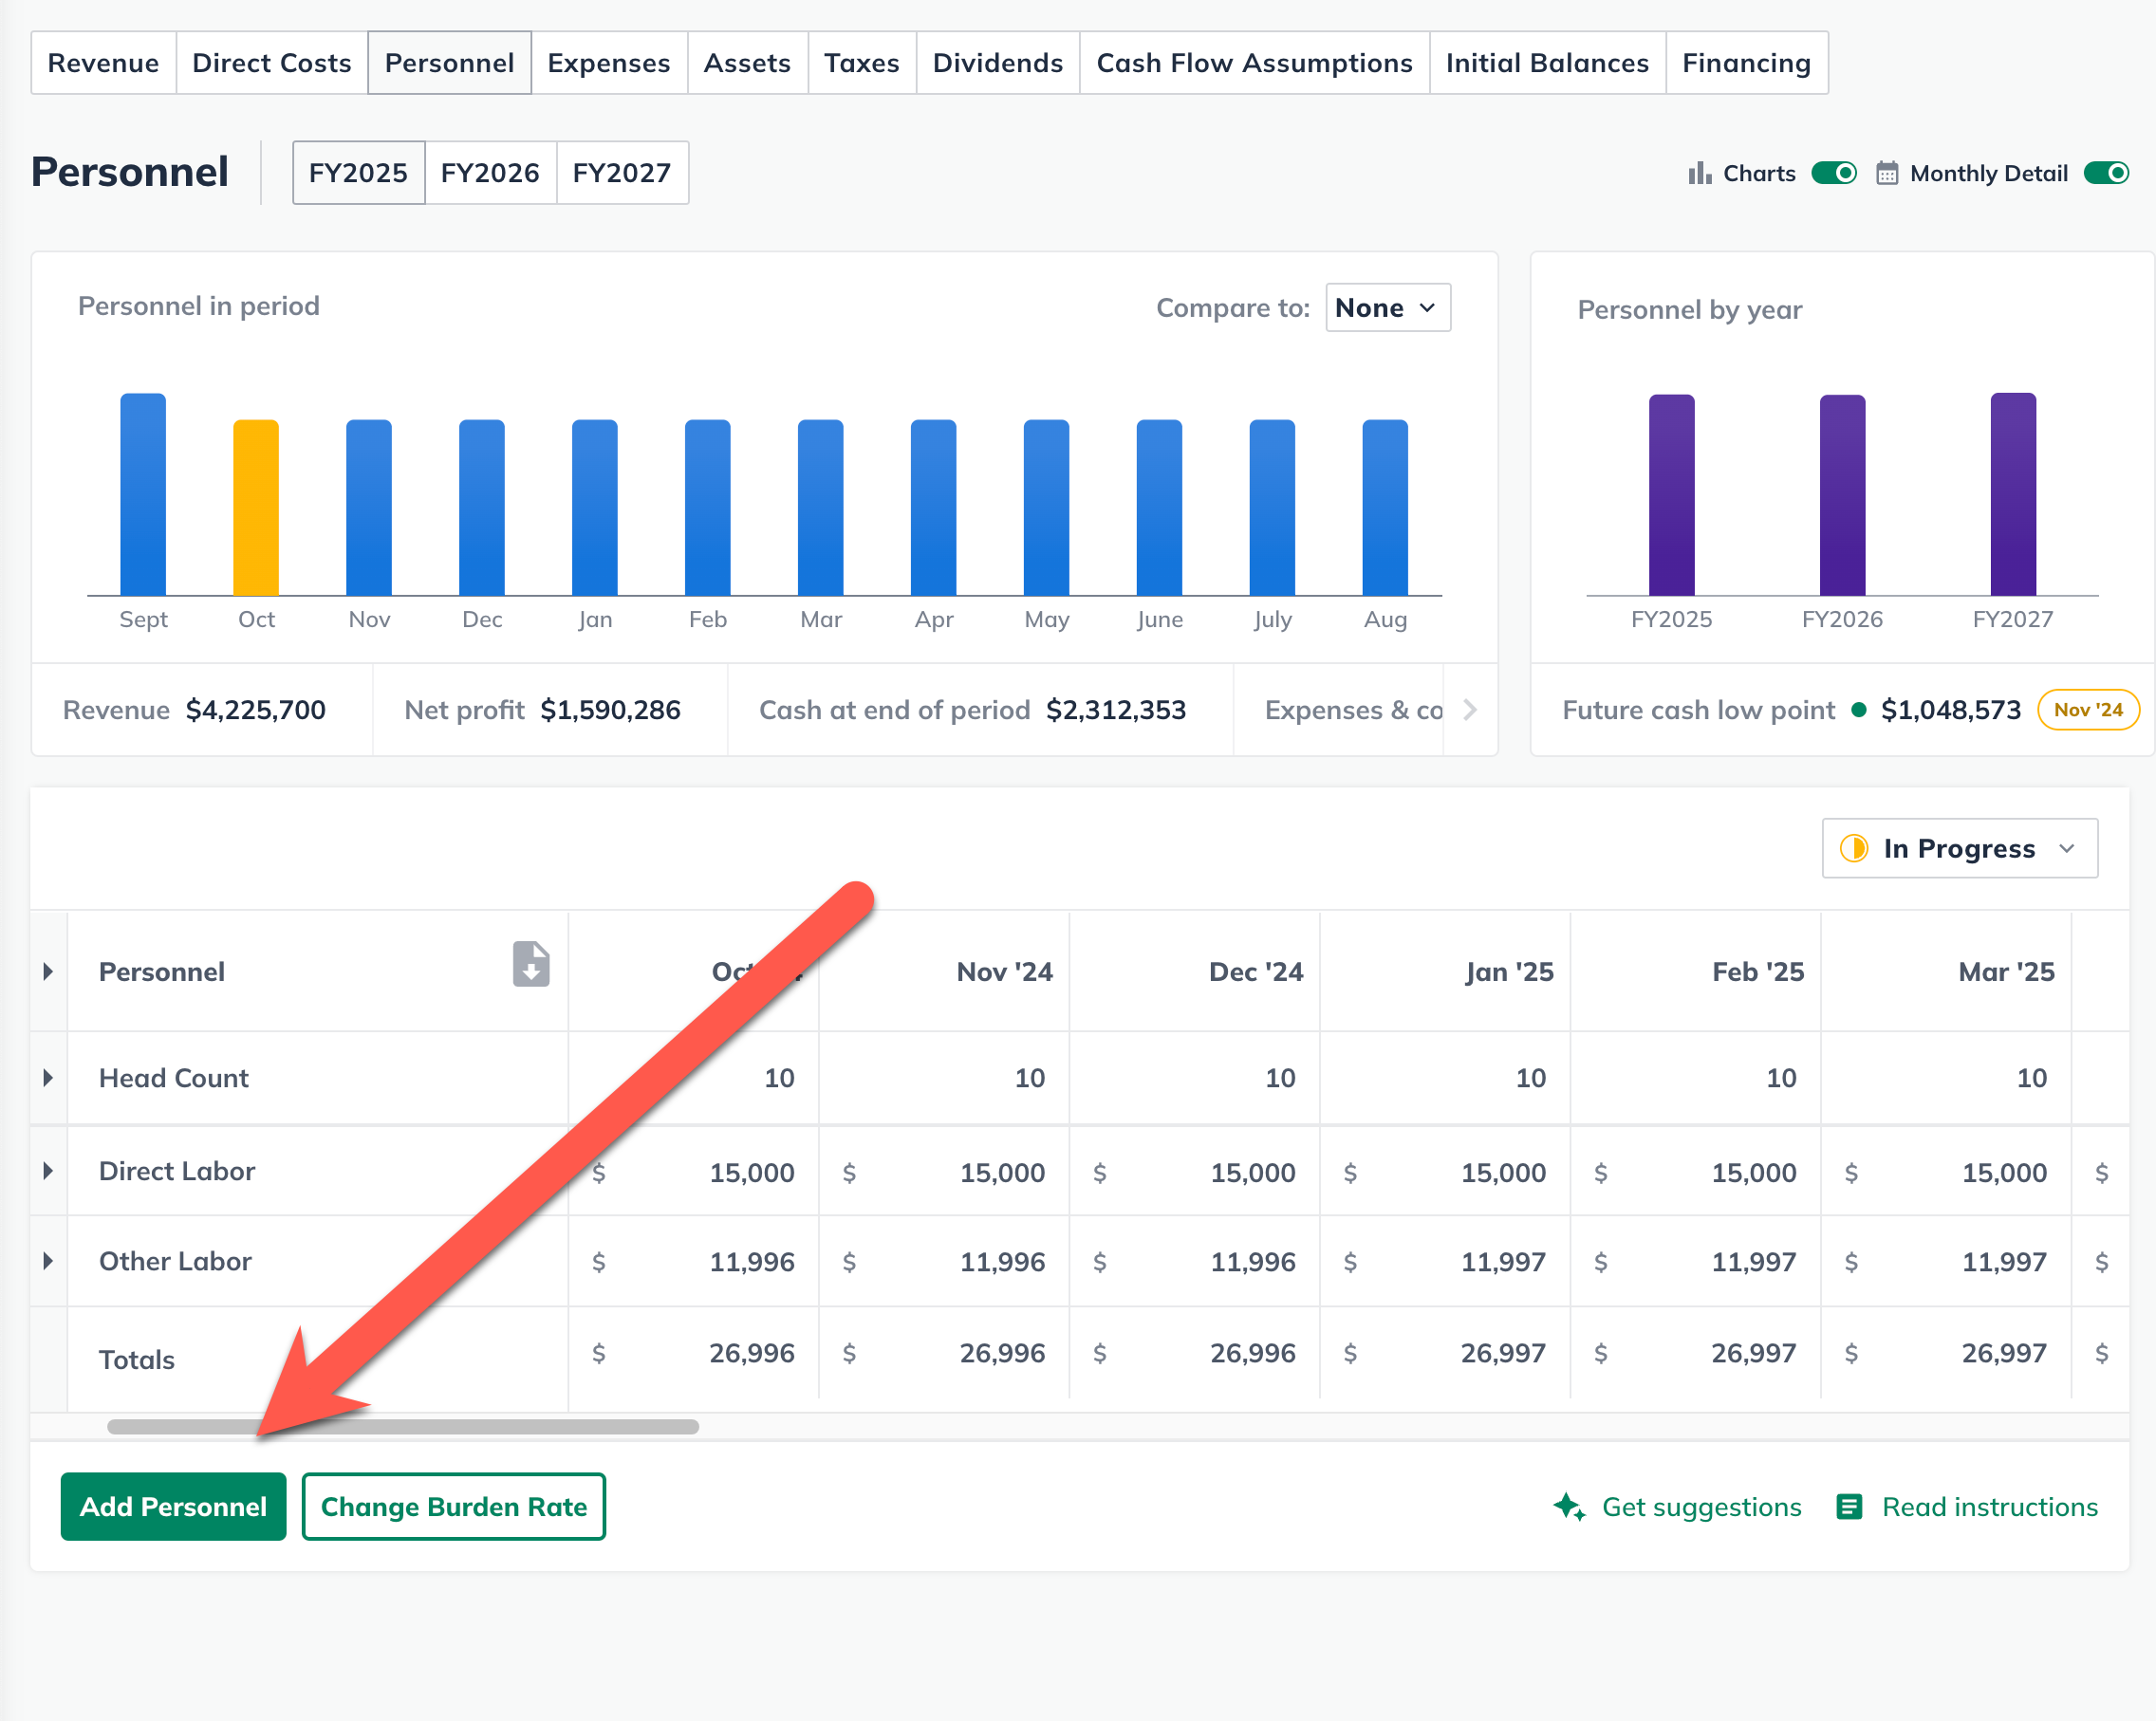Click the Other Labor Jan '25 value 11,997
Image resolution: width=2156 pixels, height=1721 pixels.
[x=1503, y=1262]
